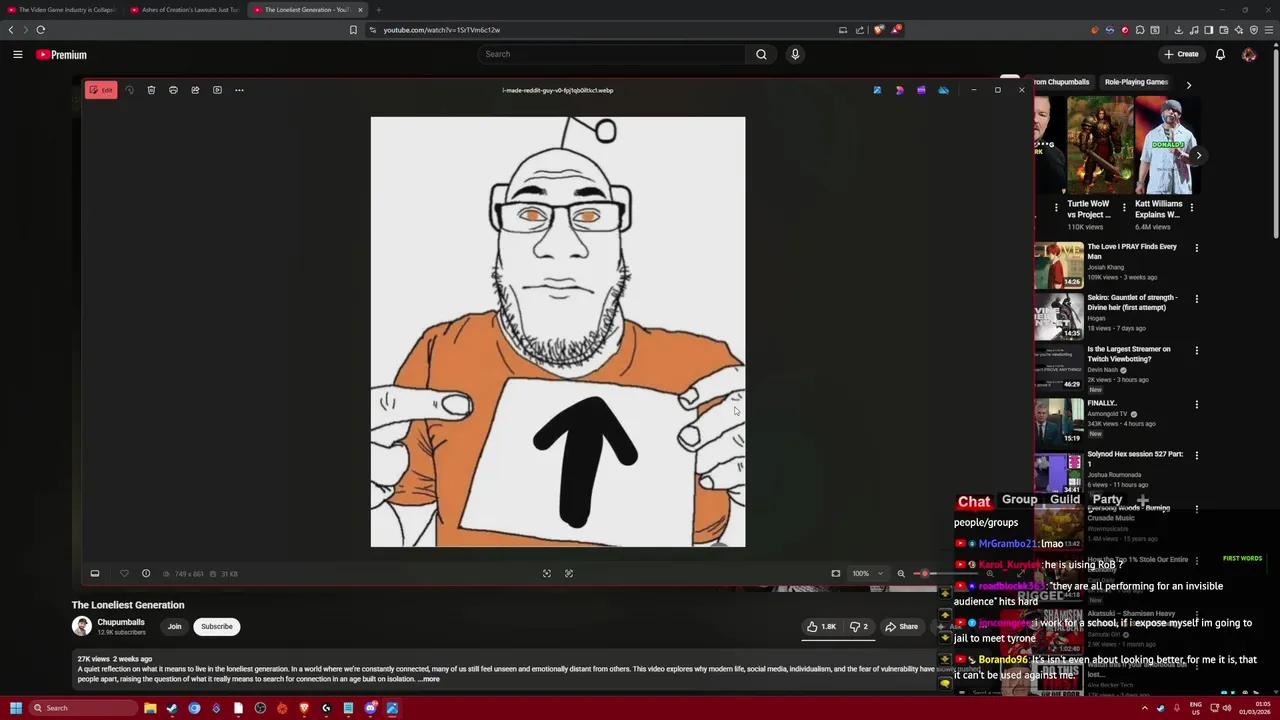Viewport: 1280px width, 720px height.
Task: Select the Group tab in overlay
Action: coord(1020,499)
